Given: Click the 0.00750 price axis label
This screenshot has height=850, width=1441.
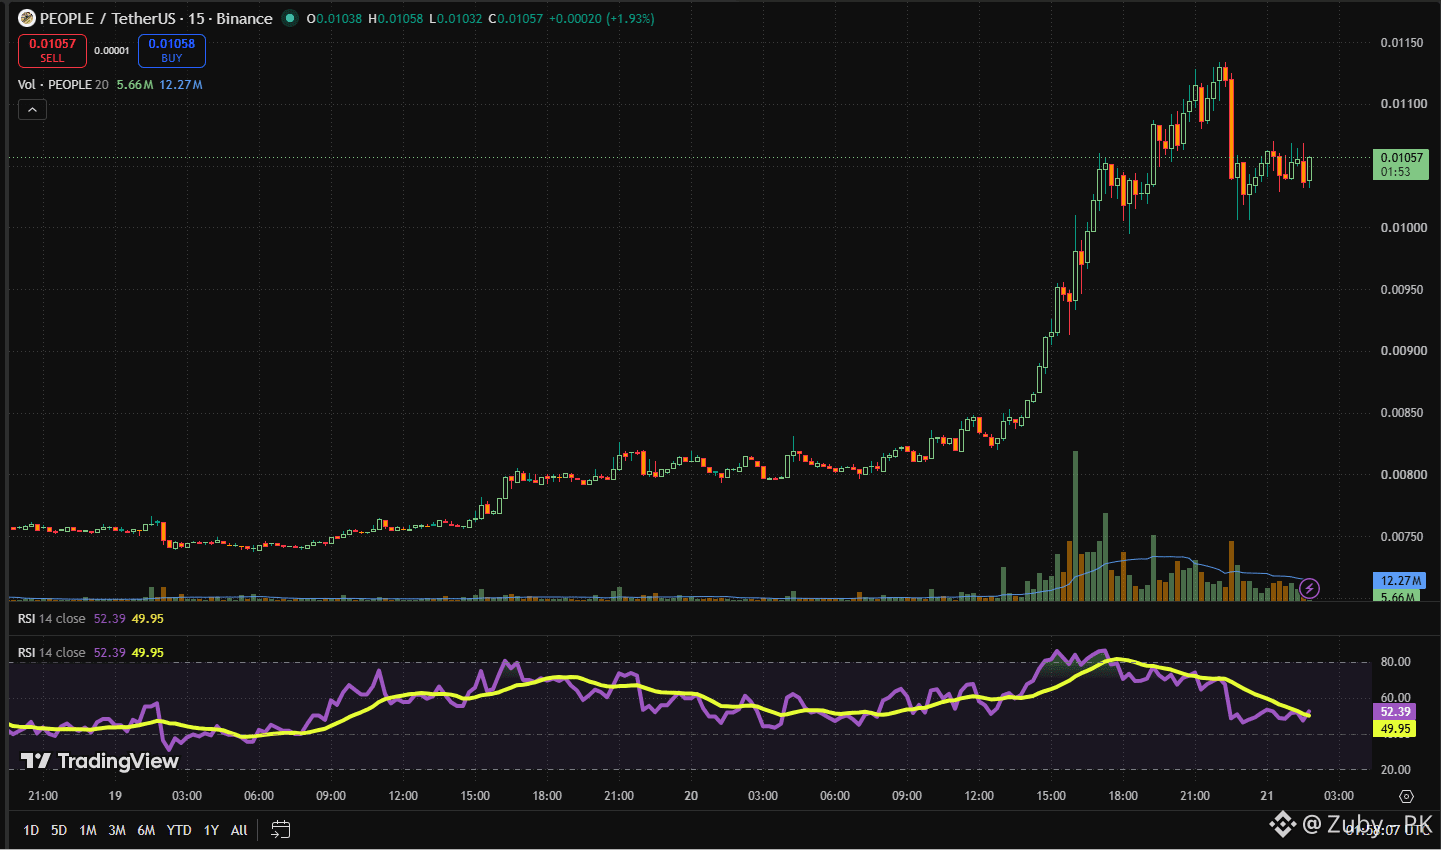Looking at the screenshot, I should pos(1402,537).
